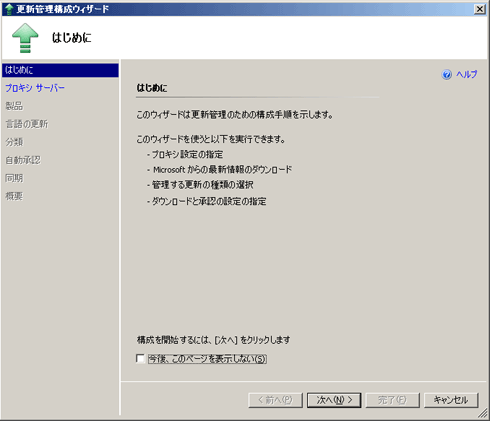Open the ヘルプ link
The height and width of the screenshot is (421, 490).
pyautogui.click(x=467, y=74)
